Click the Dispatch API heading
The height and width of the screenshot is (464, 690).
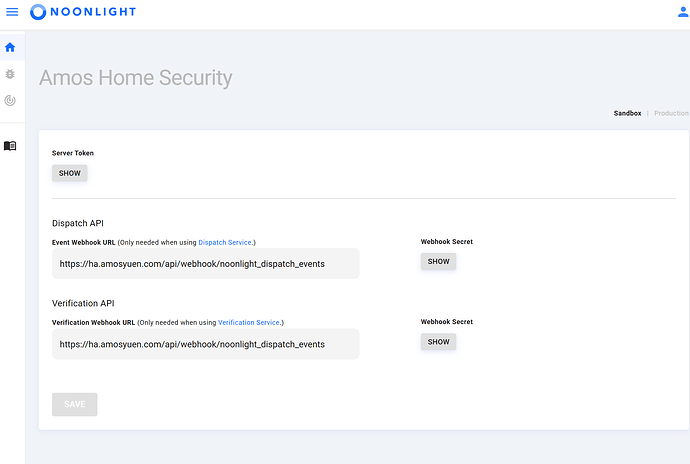click(x=78, y=223)
